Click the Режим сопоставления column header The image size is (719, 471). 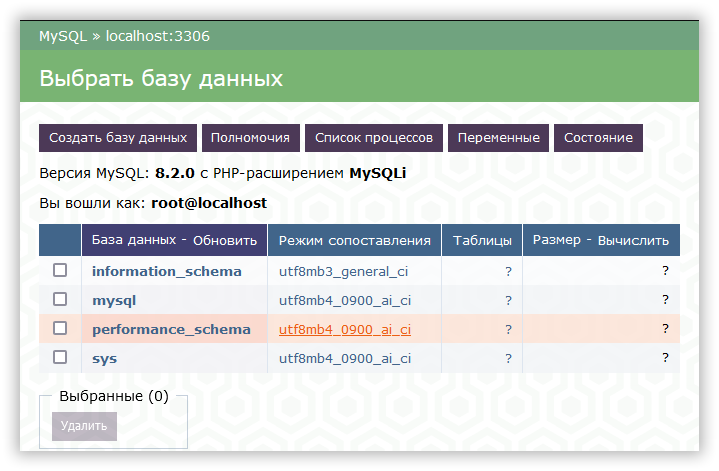tap(354, 240)
